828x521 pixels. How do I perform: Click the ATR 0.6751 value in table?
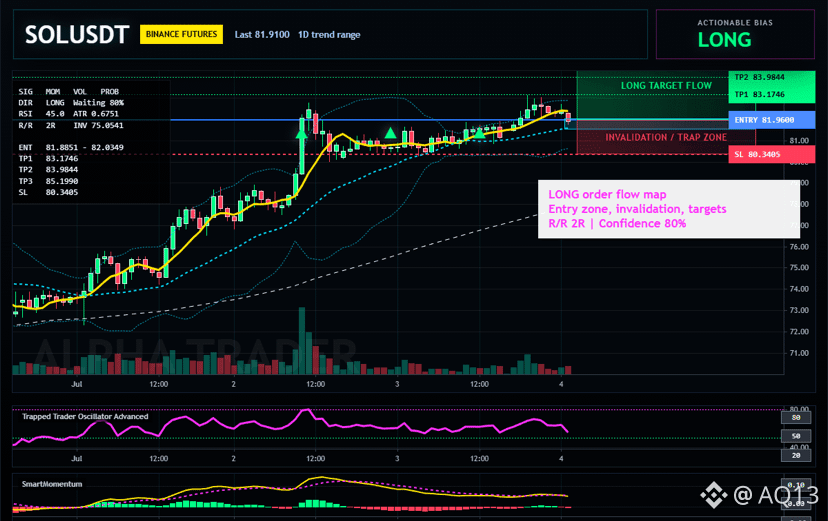pyautogui.click(x=96, y=113)
